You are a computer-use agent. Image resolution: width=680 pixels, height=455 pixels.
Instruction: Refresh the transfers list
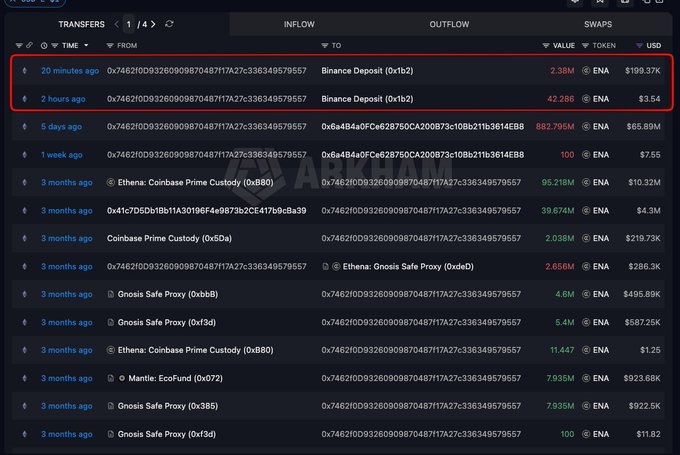(169, 24)
